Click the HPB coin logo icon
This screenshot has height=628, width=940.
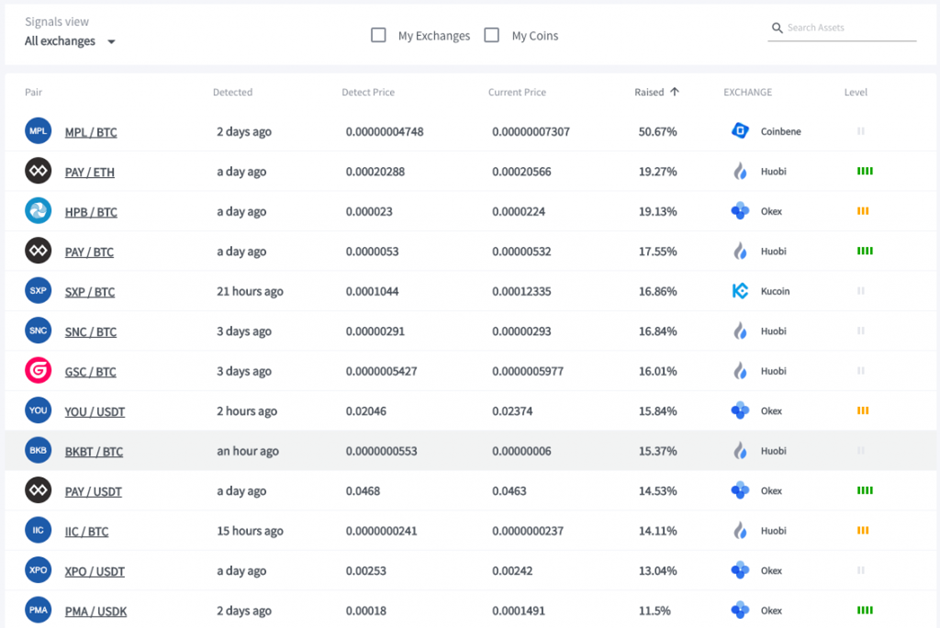(38, 211)
